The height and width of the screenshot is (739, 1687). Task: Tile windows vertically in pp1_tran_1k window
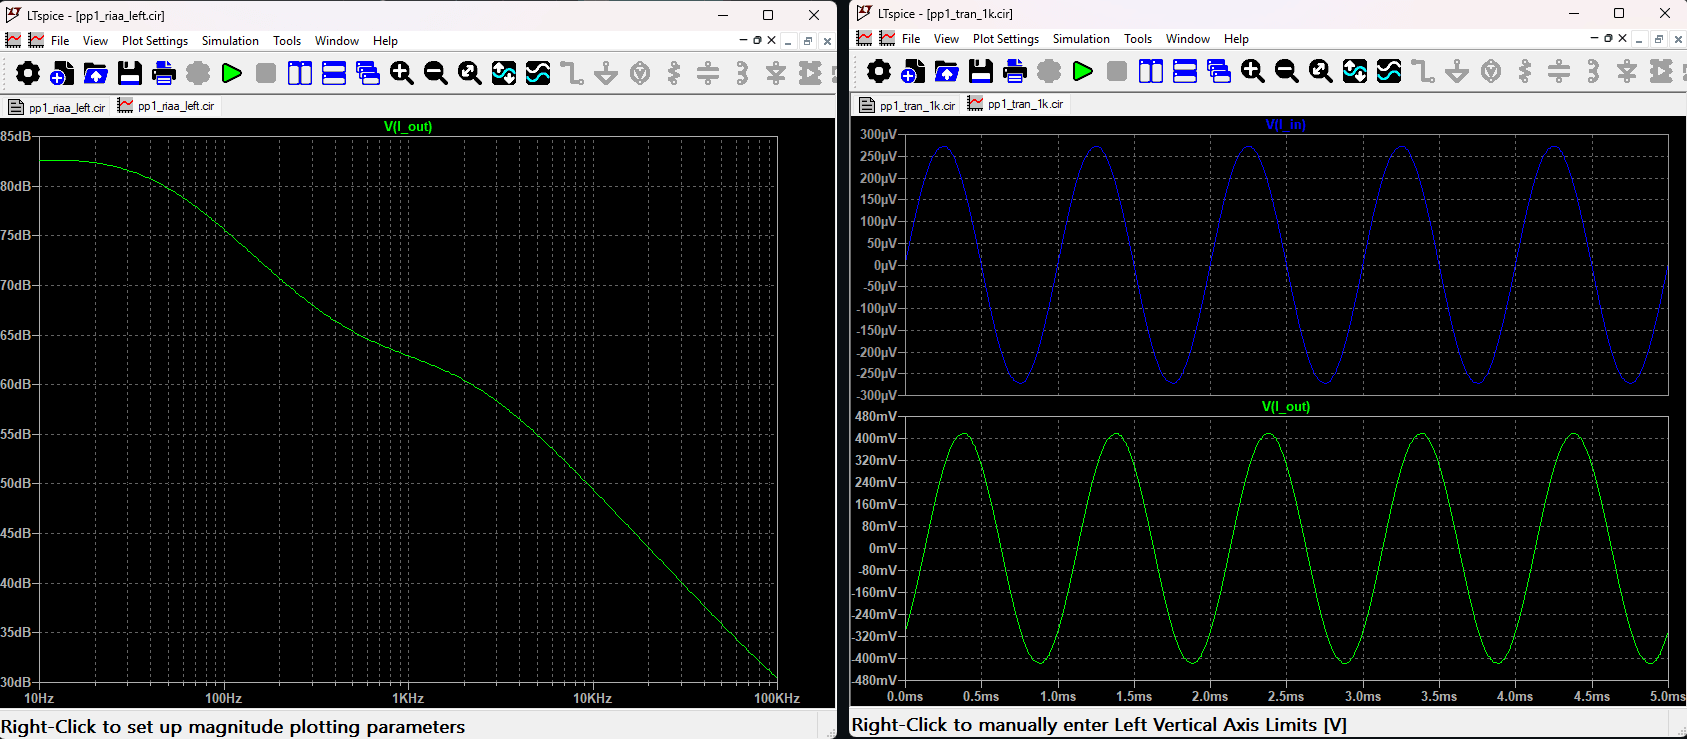pos(1151,71)
